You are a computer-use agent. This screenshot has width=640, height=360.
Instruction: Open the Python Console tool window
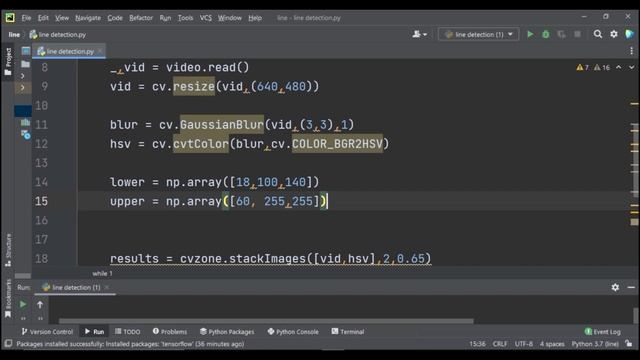tap(293, 331)
